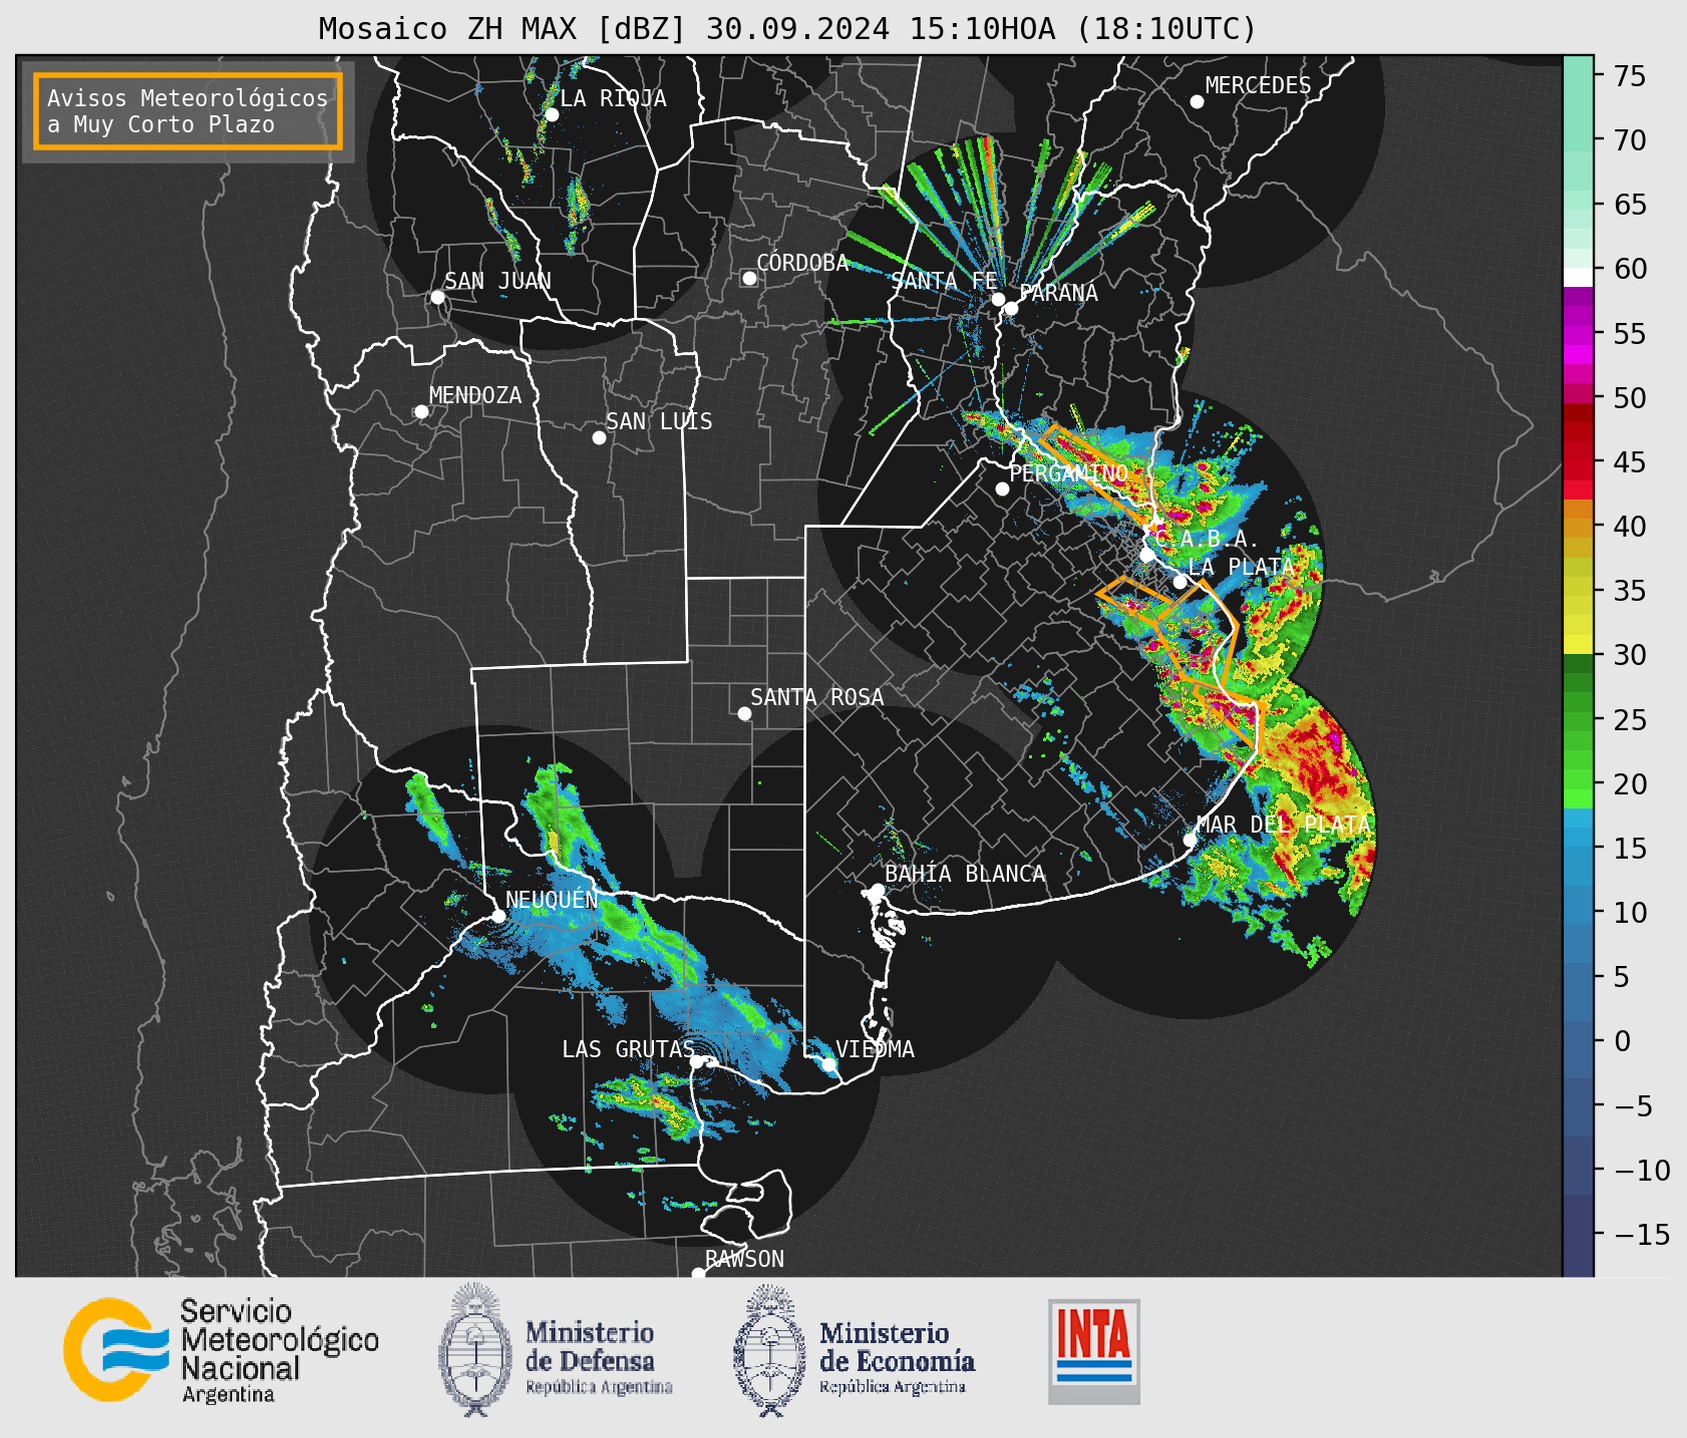
Task: Click the Neuquén city marker dot
Action: [x=498, y=916]
